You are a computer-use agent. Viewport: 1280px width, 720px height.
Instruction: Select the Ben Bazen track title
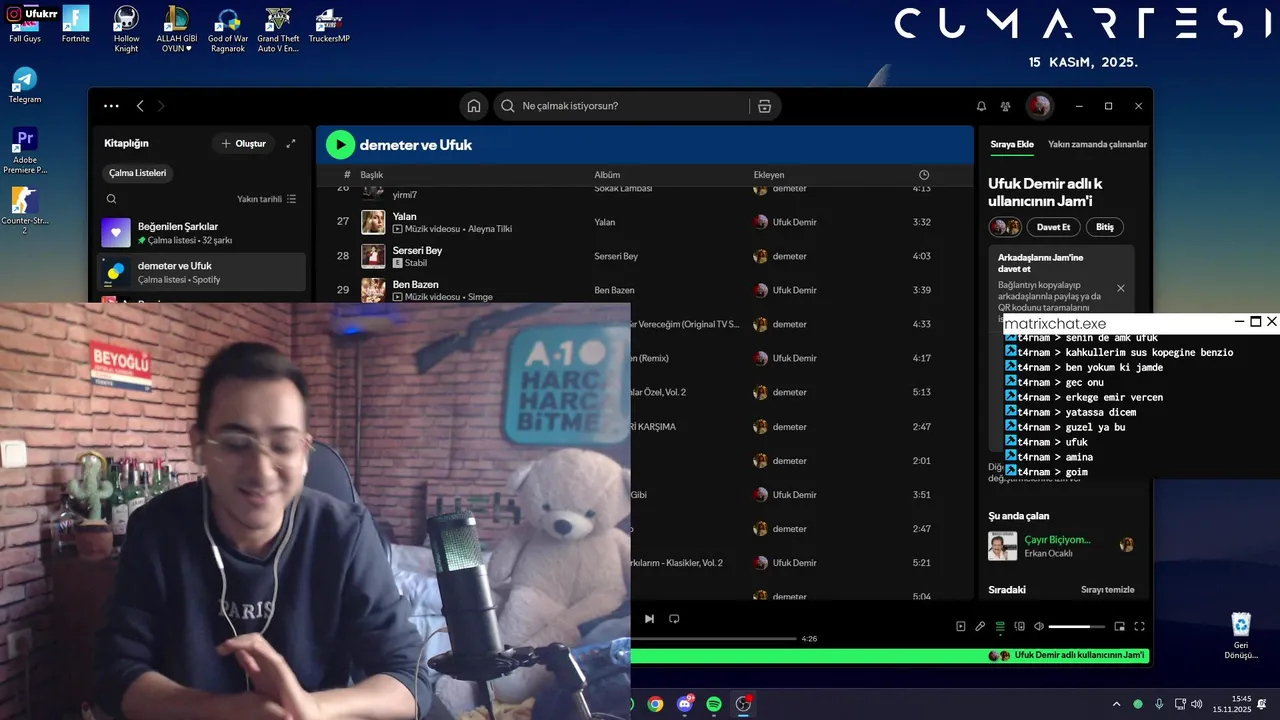click(415, 284)
